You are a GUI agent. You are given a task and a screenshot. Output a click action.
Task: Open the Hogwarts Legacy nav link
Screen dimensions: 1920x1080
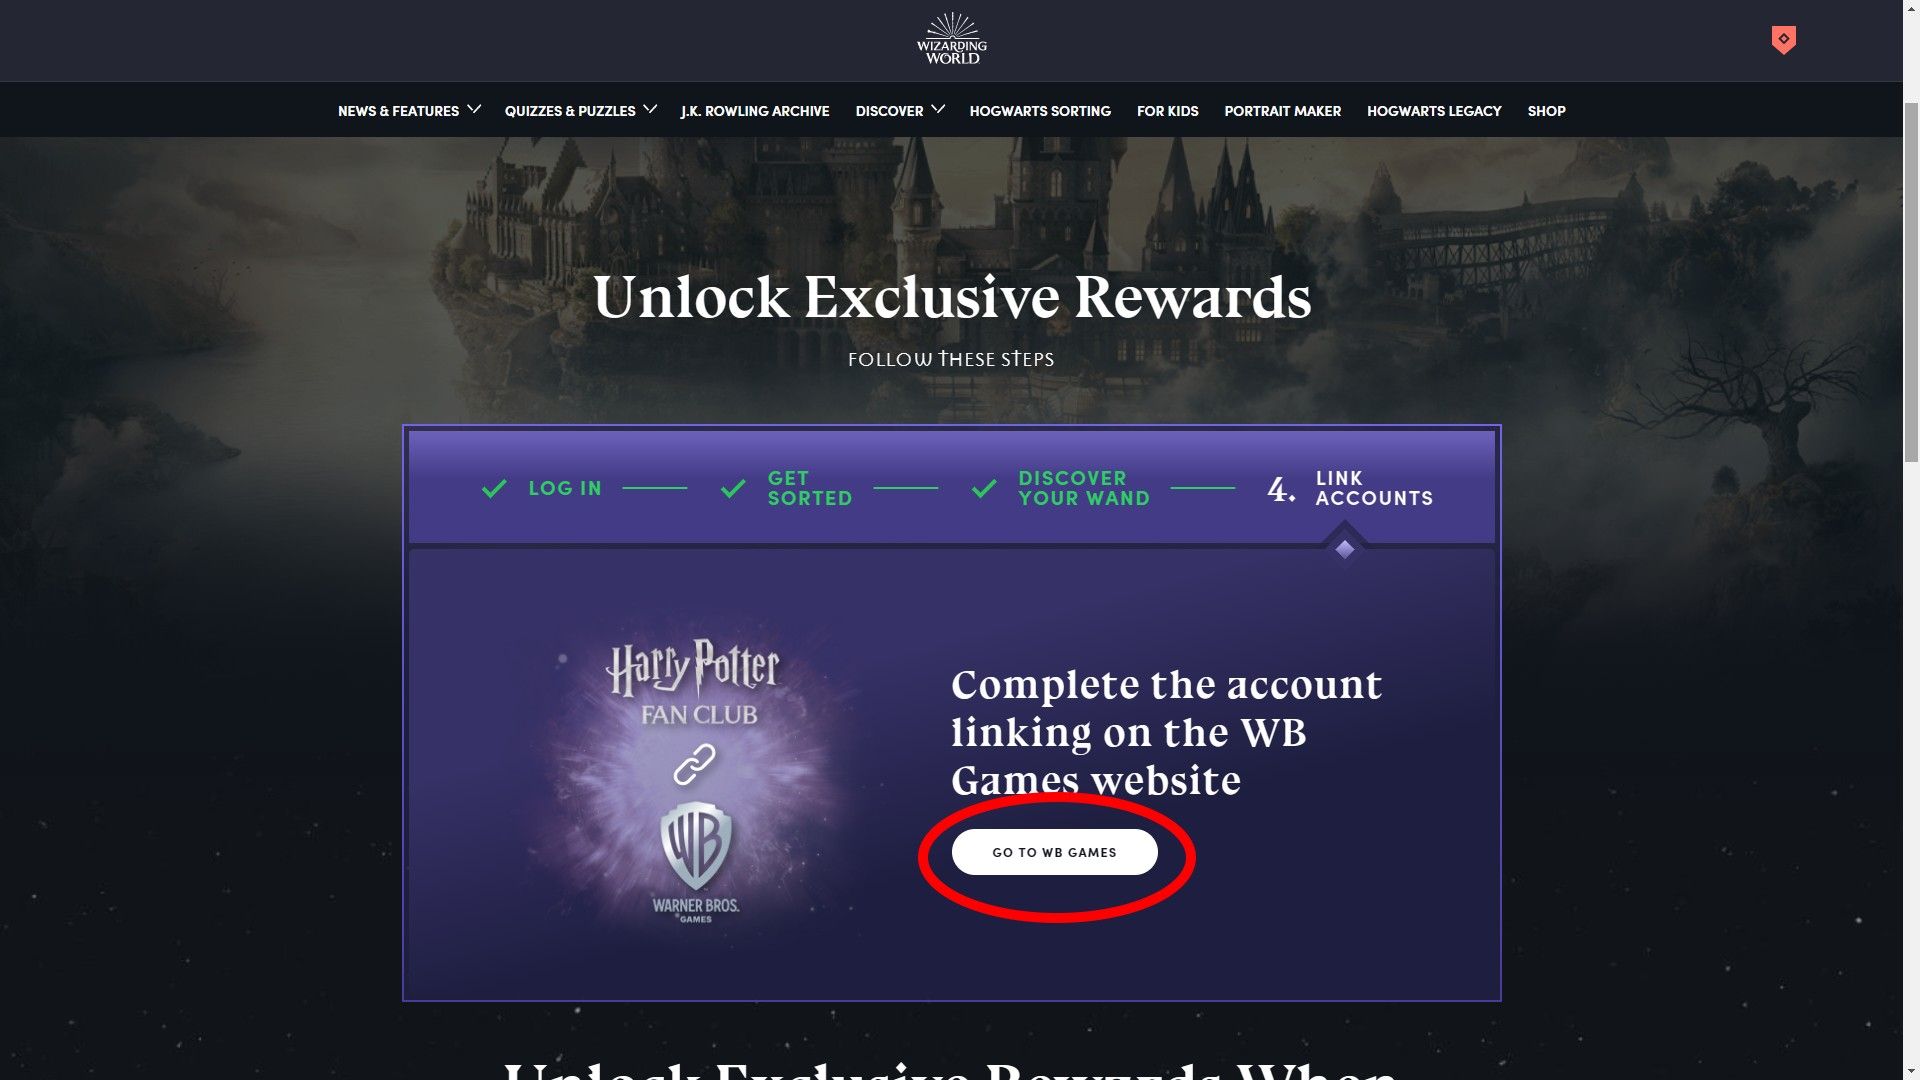tap(1434, 111)
